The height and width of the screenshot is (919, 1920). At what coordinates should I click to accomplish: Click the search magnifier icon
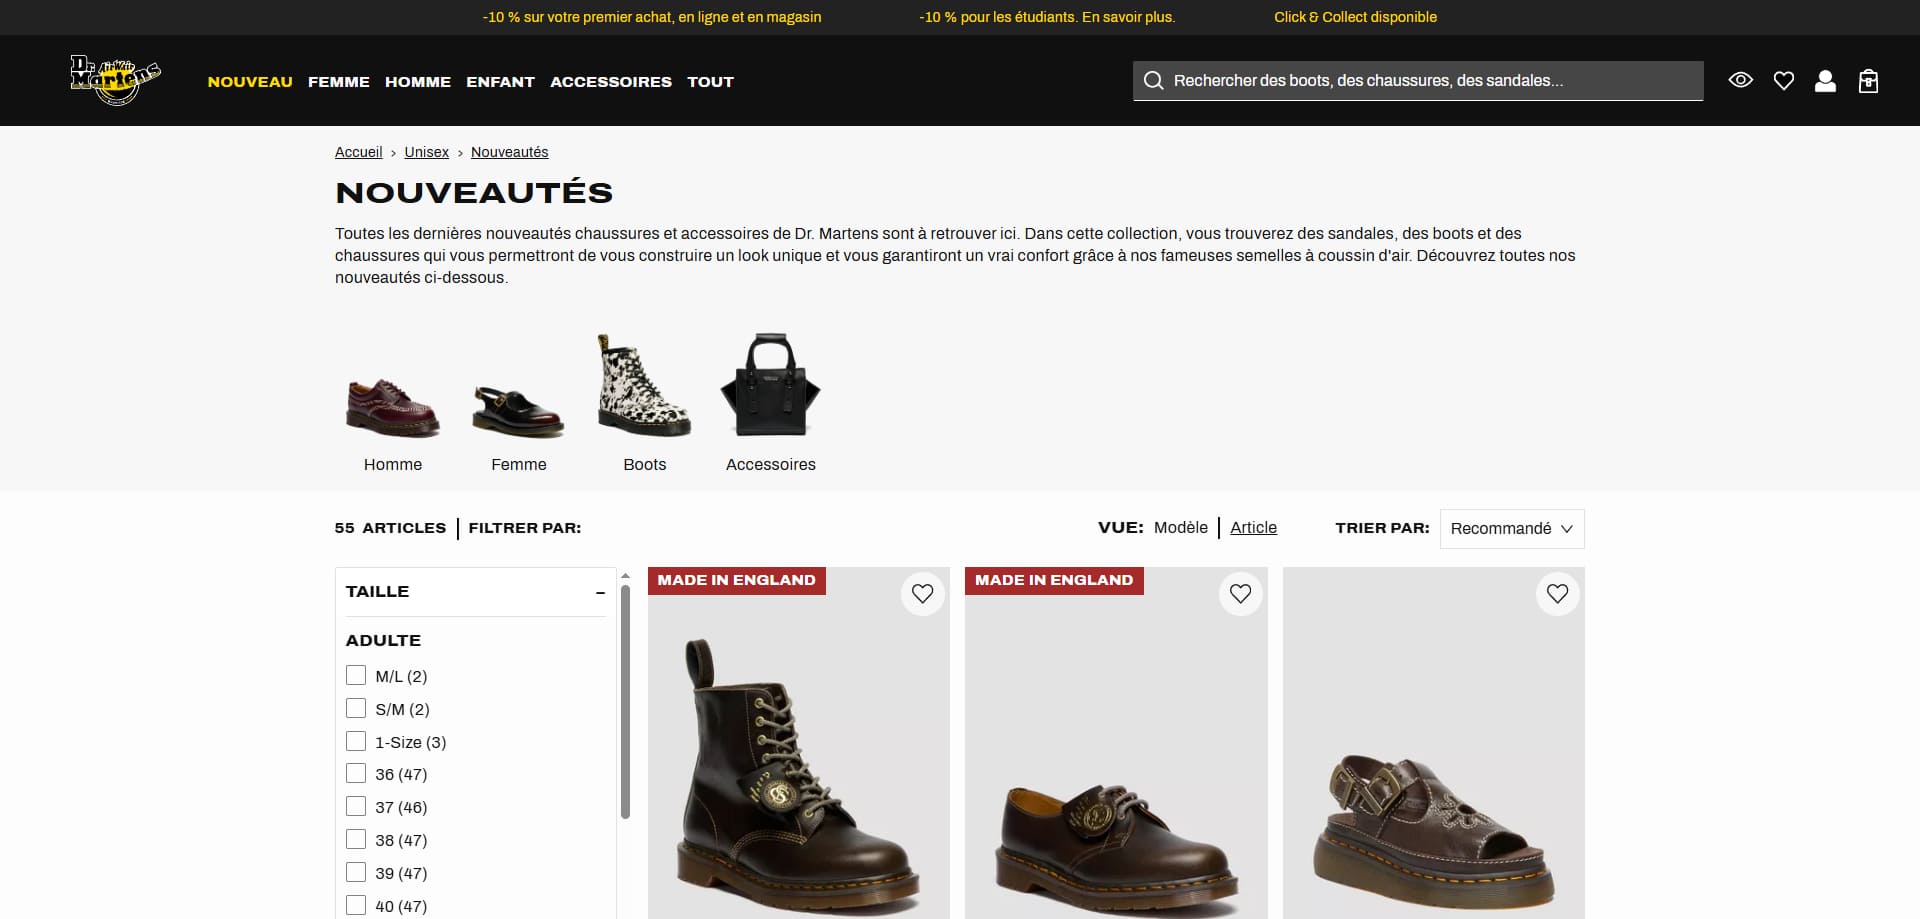pos(1153,81)
